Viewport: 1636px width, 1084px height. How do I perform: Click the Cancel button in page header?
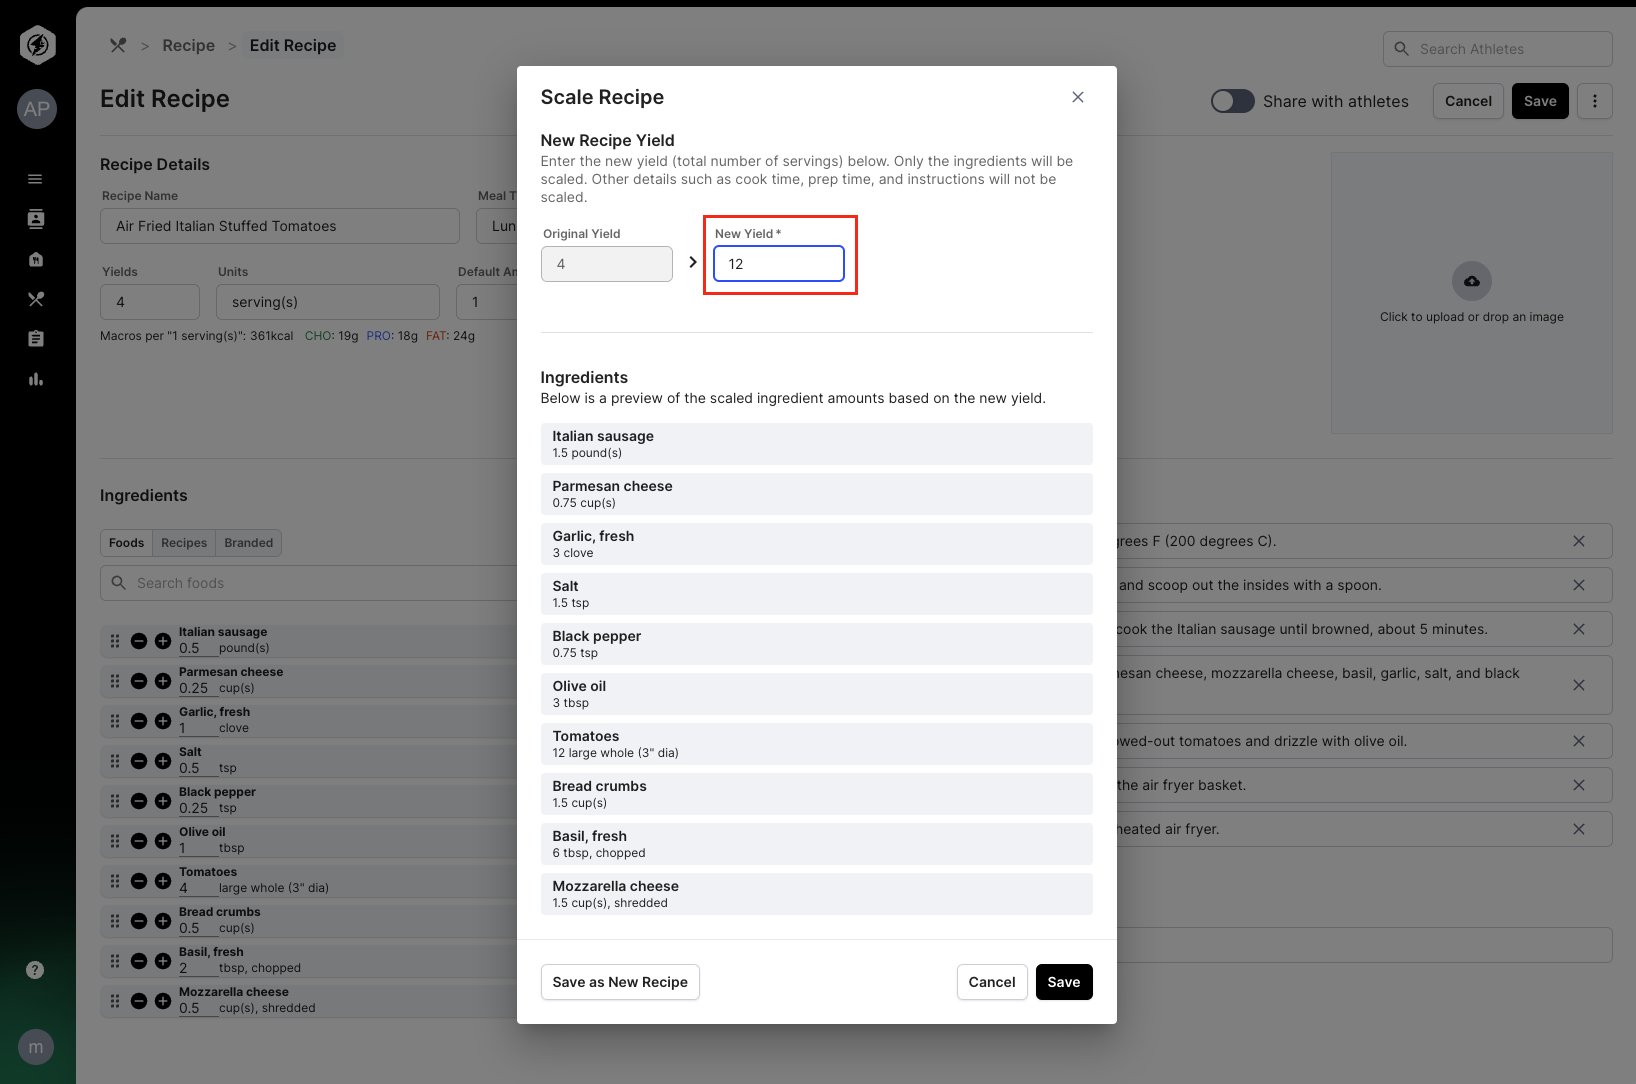1468,101
